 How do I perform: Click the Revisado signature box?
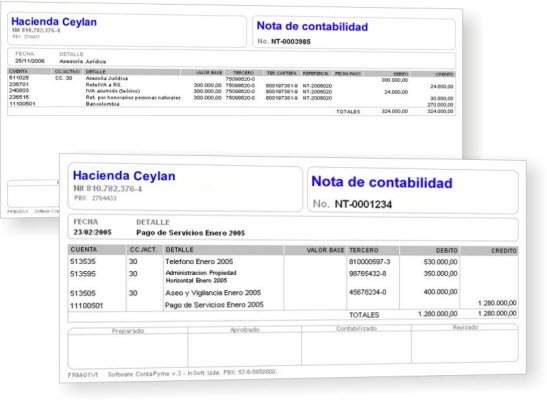coord(465,343)
